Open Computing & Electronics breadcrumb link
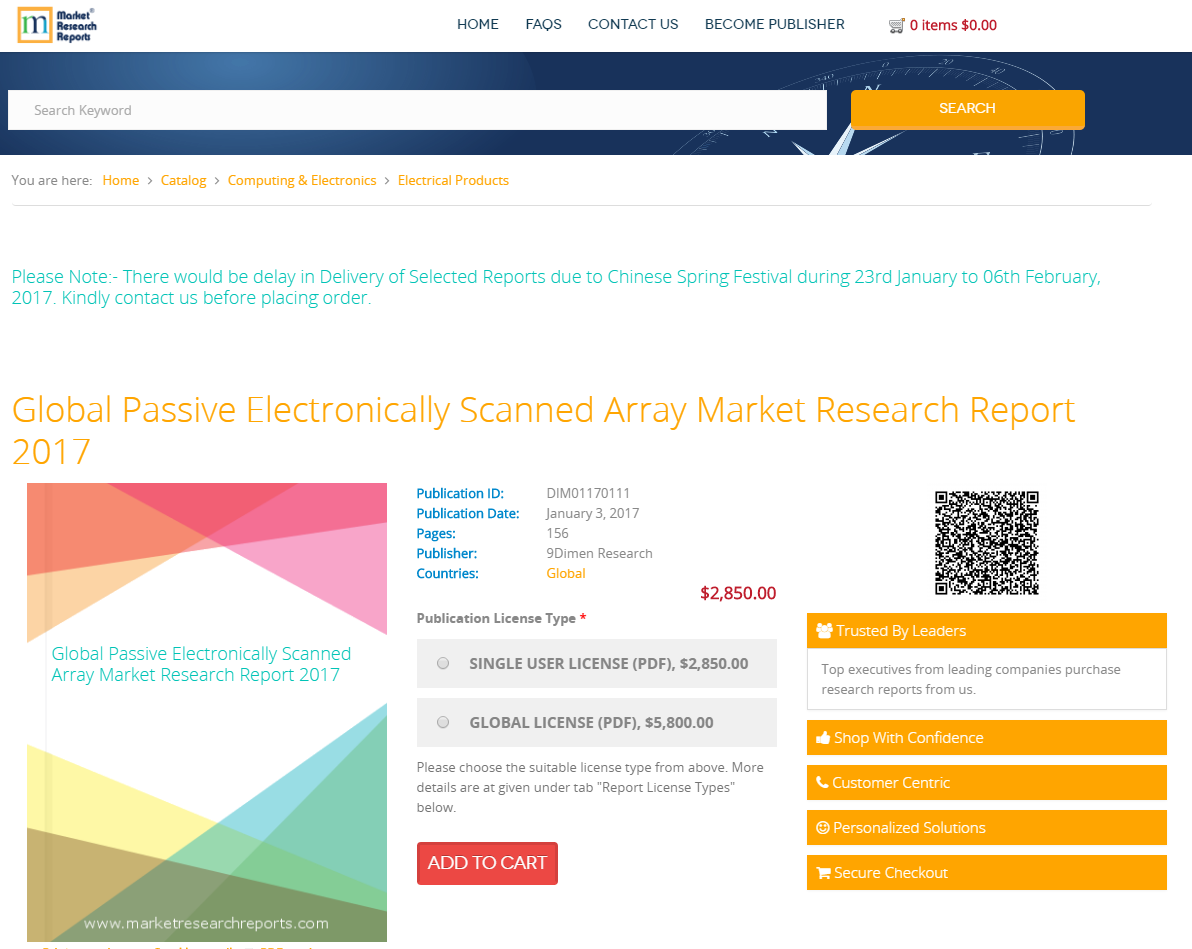Screen dimensions: 1192x949 click(x=302, y=180)
